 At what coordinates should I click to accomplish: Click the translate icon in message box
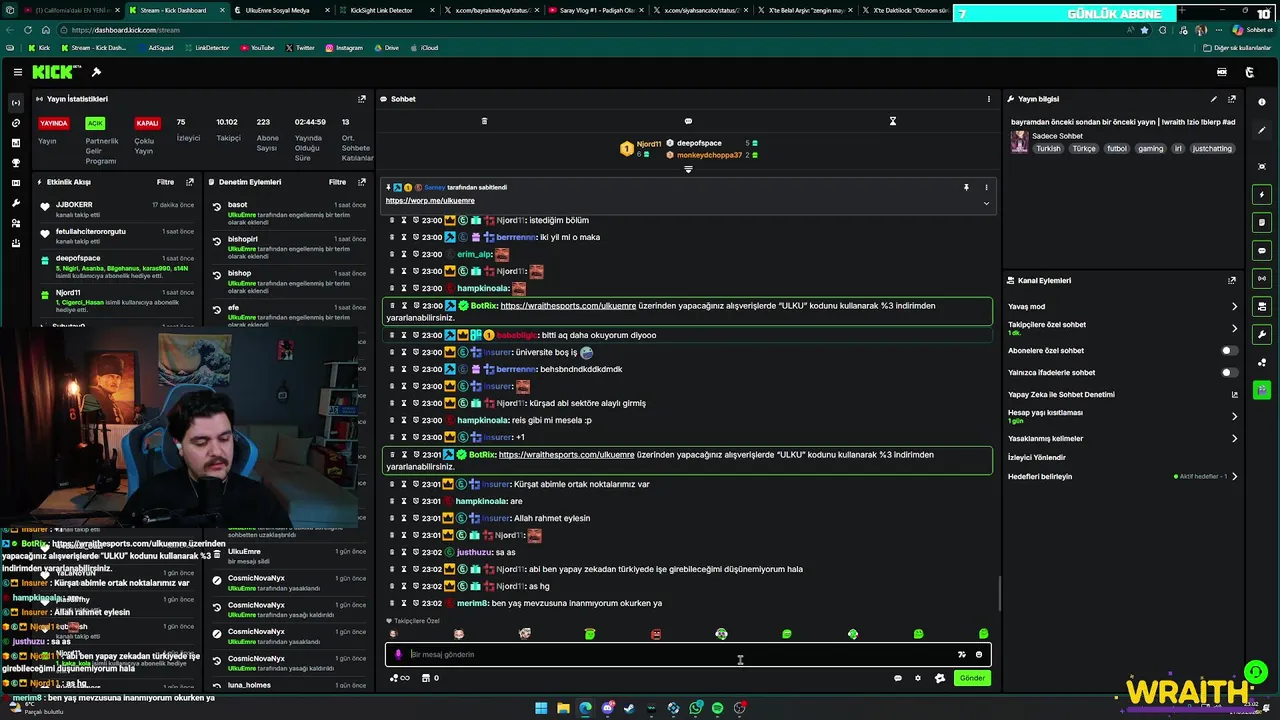[962, 655]
